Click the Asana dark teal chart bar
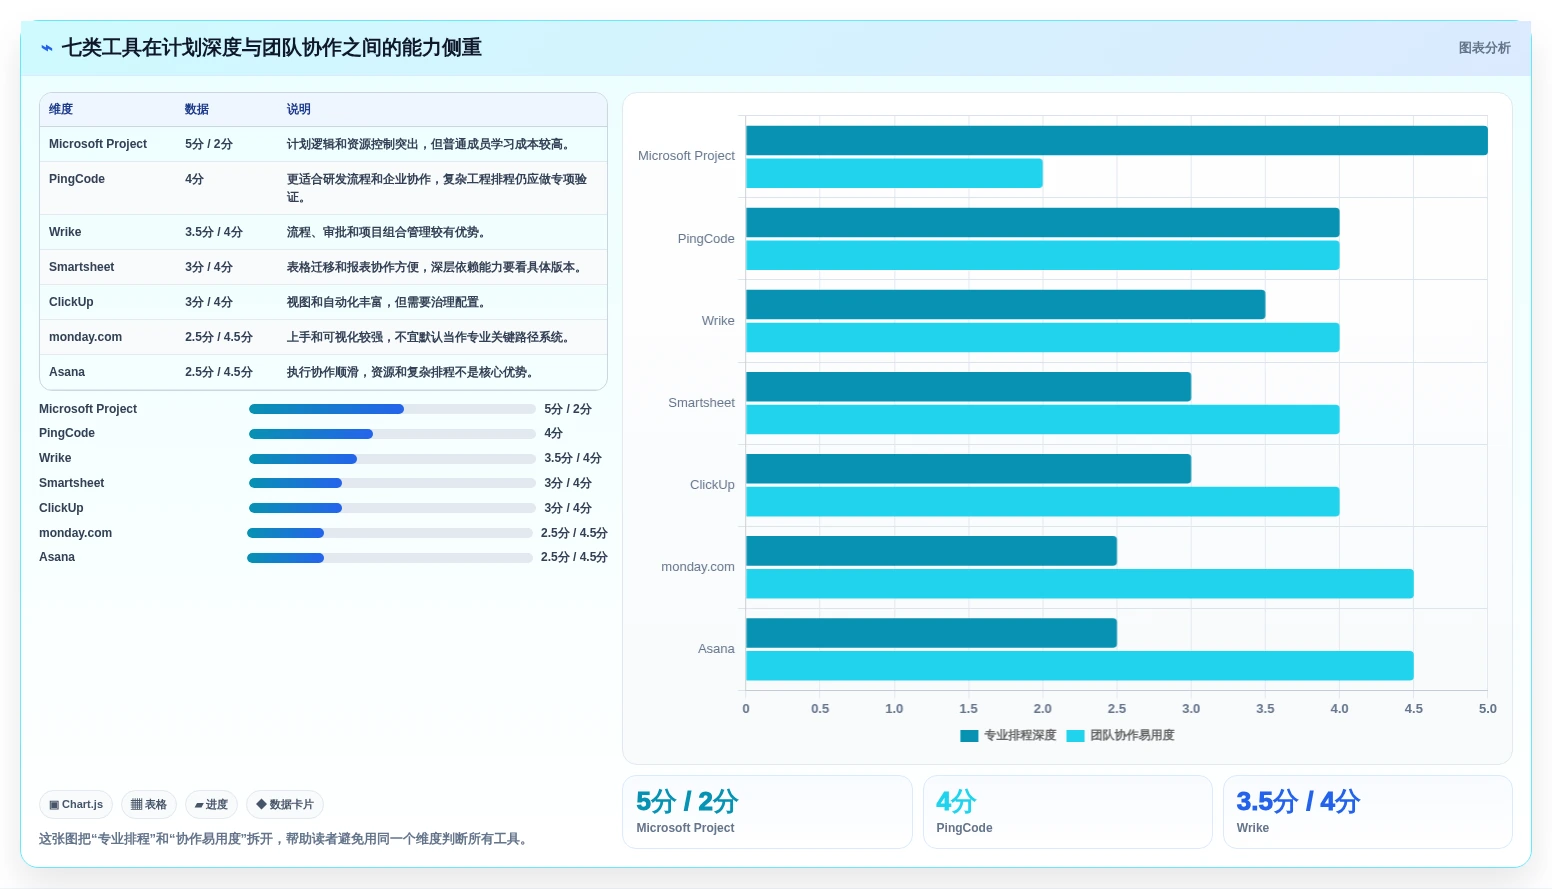 [x=931, y=633]
